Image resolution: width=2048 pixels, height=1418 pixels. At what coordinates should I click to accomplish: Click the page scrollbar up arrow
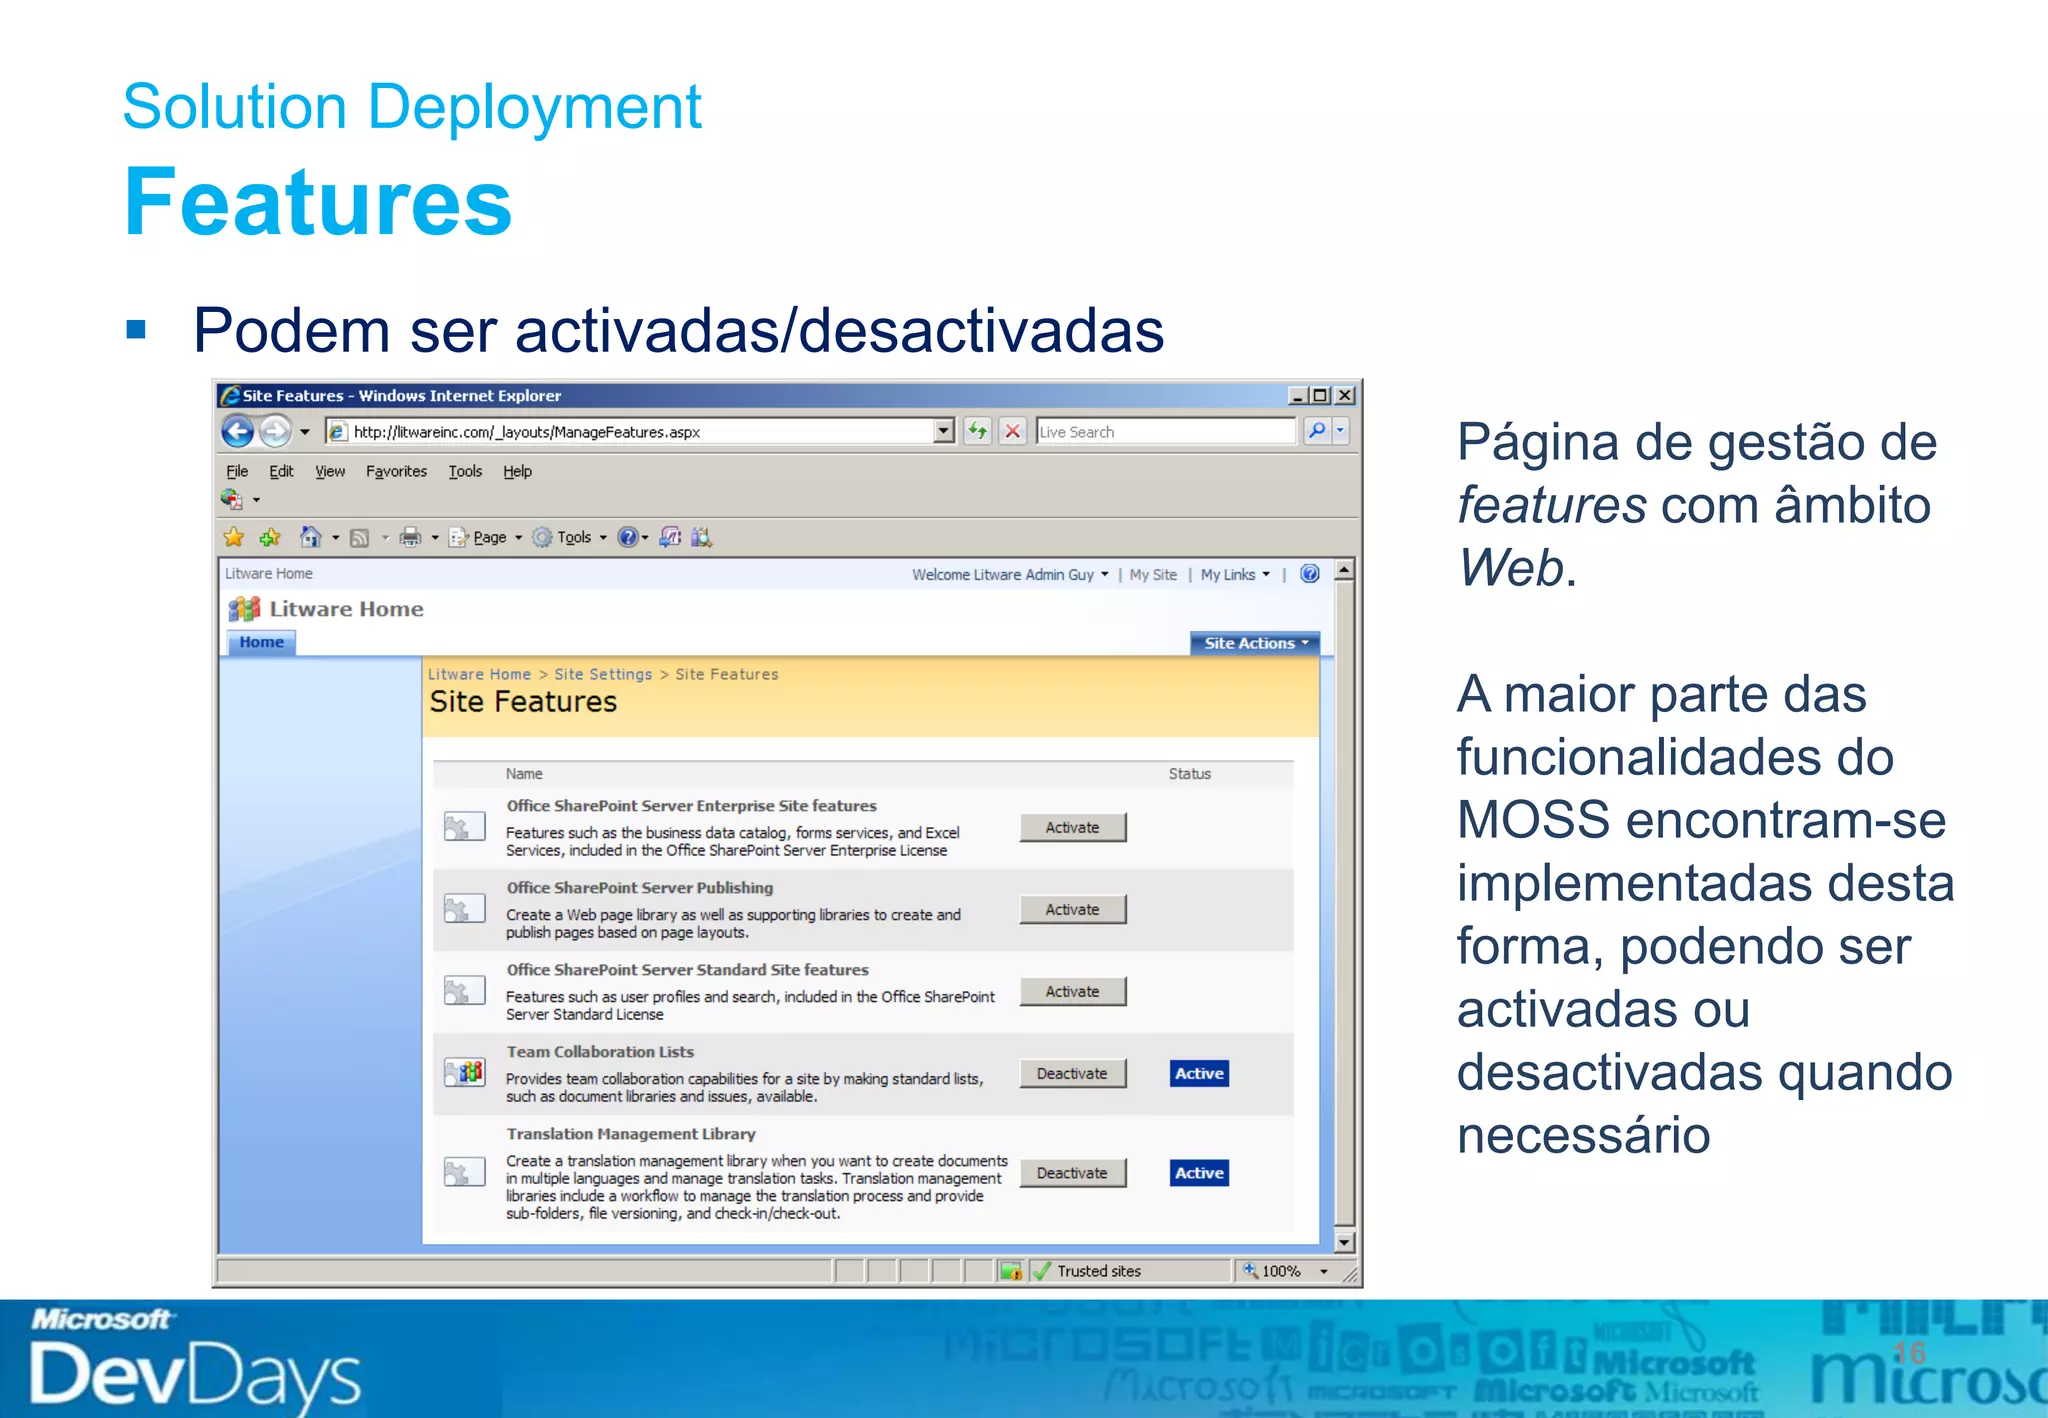[1345, 570]
